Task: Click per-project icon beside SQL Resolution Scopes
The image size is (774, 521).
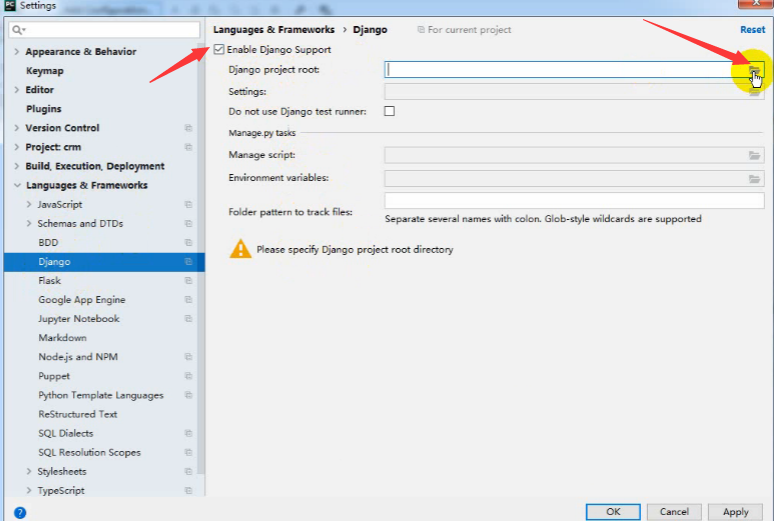Action: pyautogui.click(x=188, y=452)
